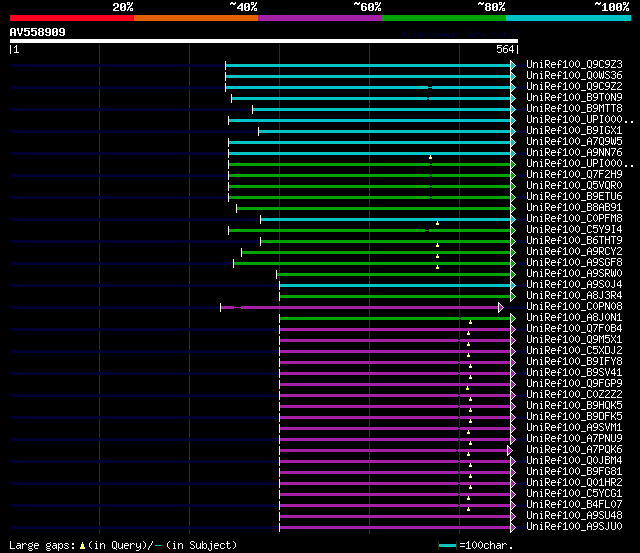Click the UniRef100_A7PNU9 label
Screen dimensions: 640x553
(574, 439)
